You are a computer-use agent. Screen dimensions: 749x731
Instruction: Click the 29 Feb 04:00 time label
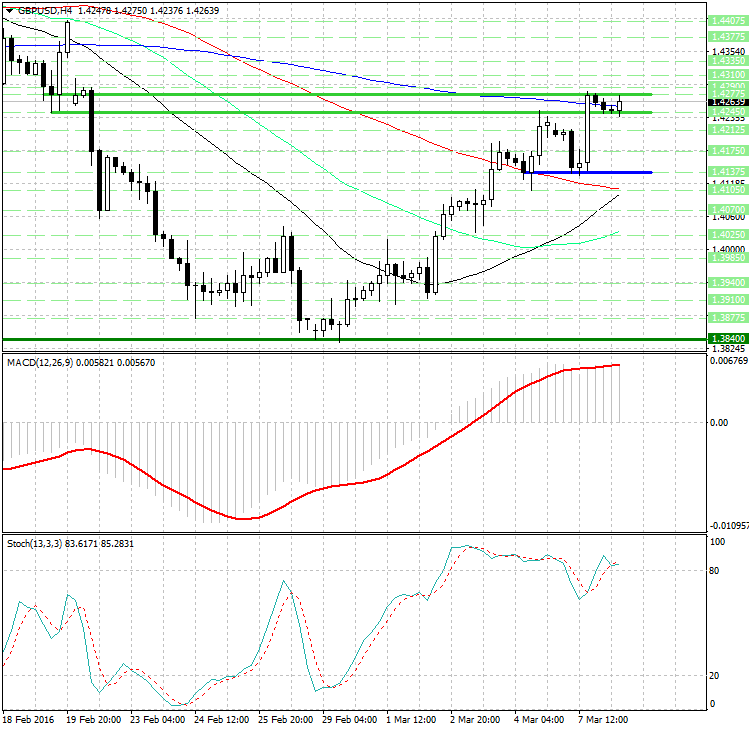click(350, 720)
